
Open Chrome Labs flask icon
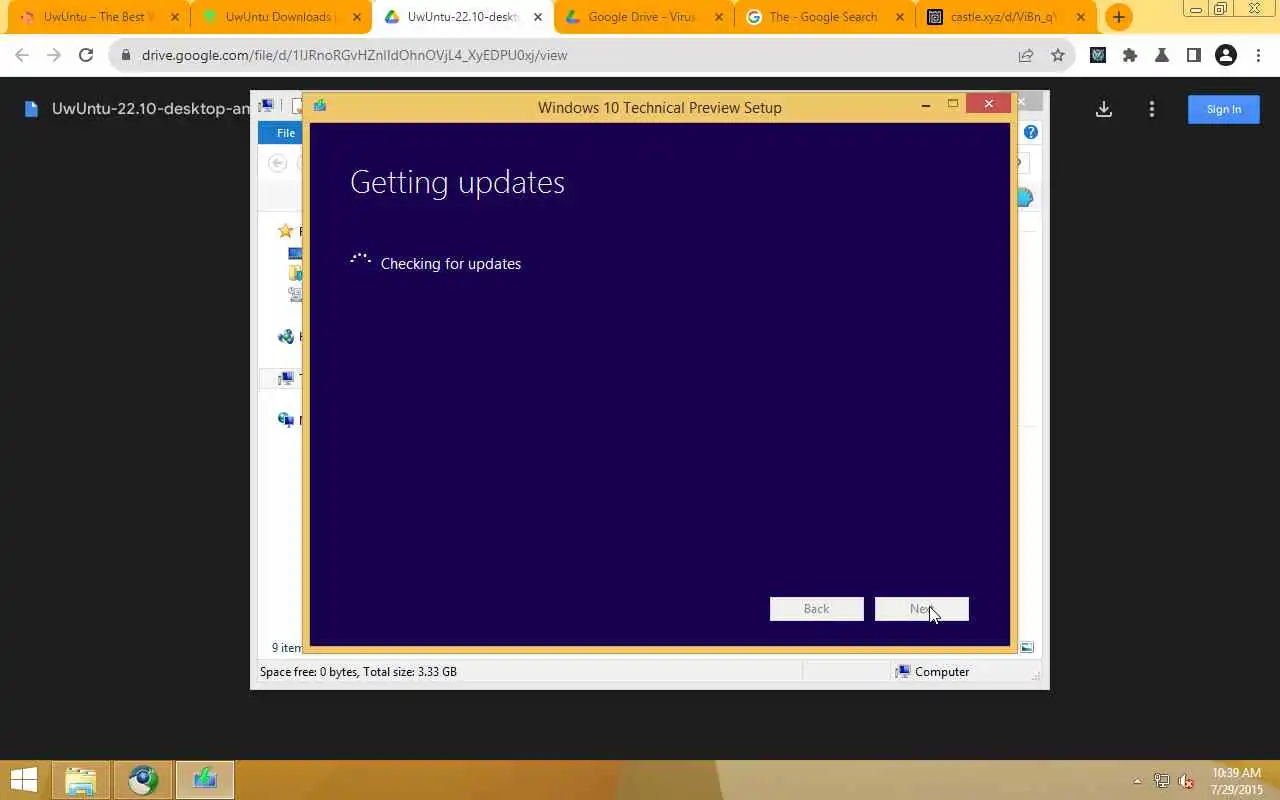click(1162, 55)
